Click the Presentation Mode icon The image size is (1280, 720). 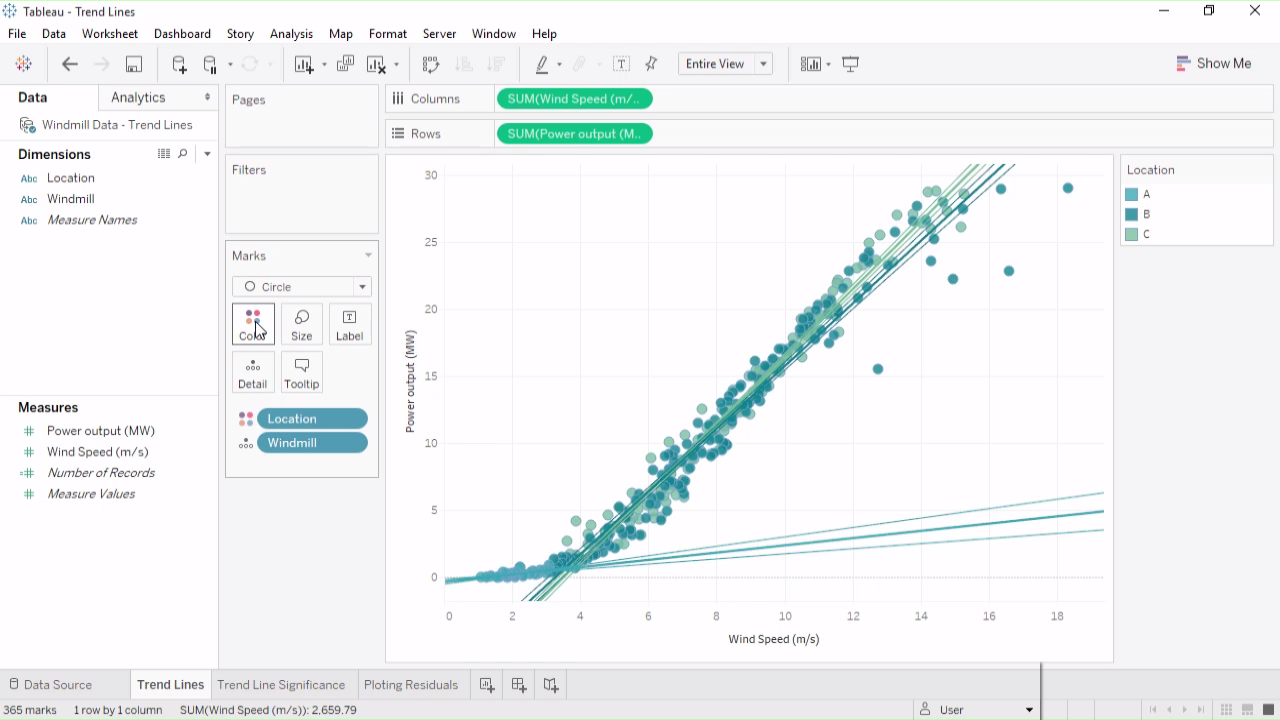[x=851, y=64]
